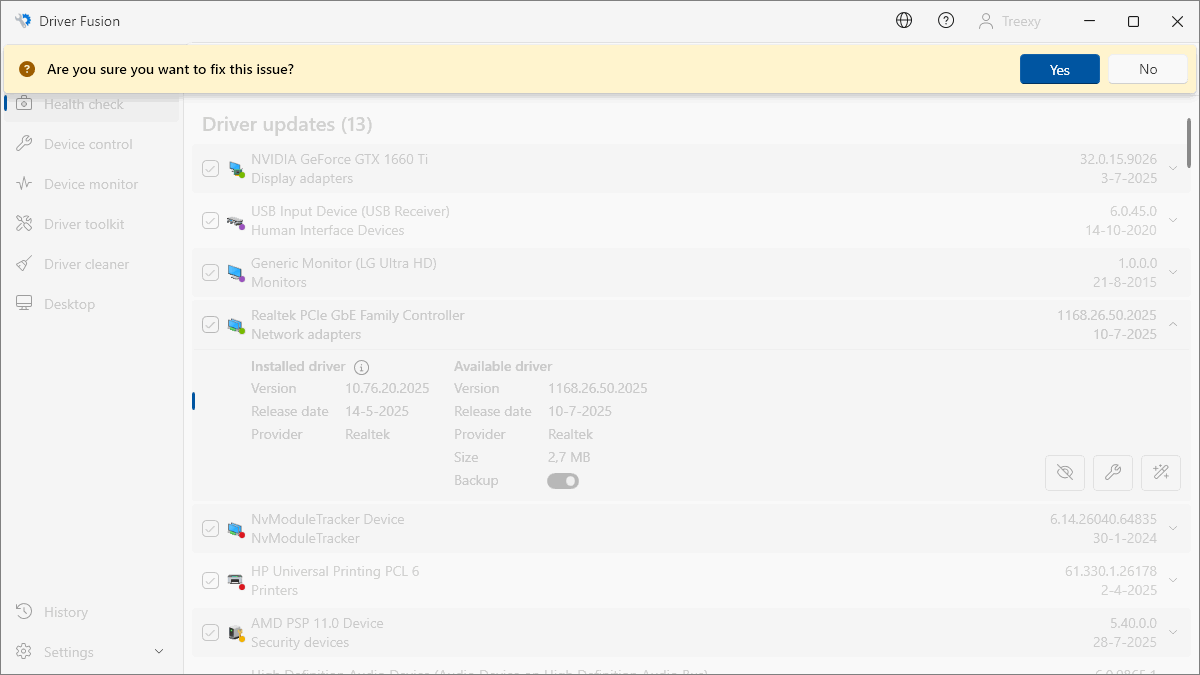This screenshot has height=675, width=1200.
Task: Click the hide driver eye icon
Action: 1065,473
